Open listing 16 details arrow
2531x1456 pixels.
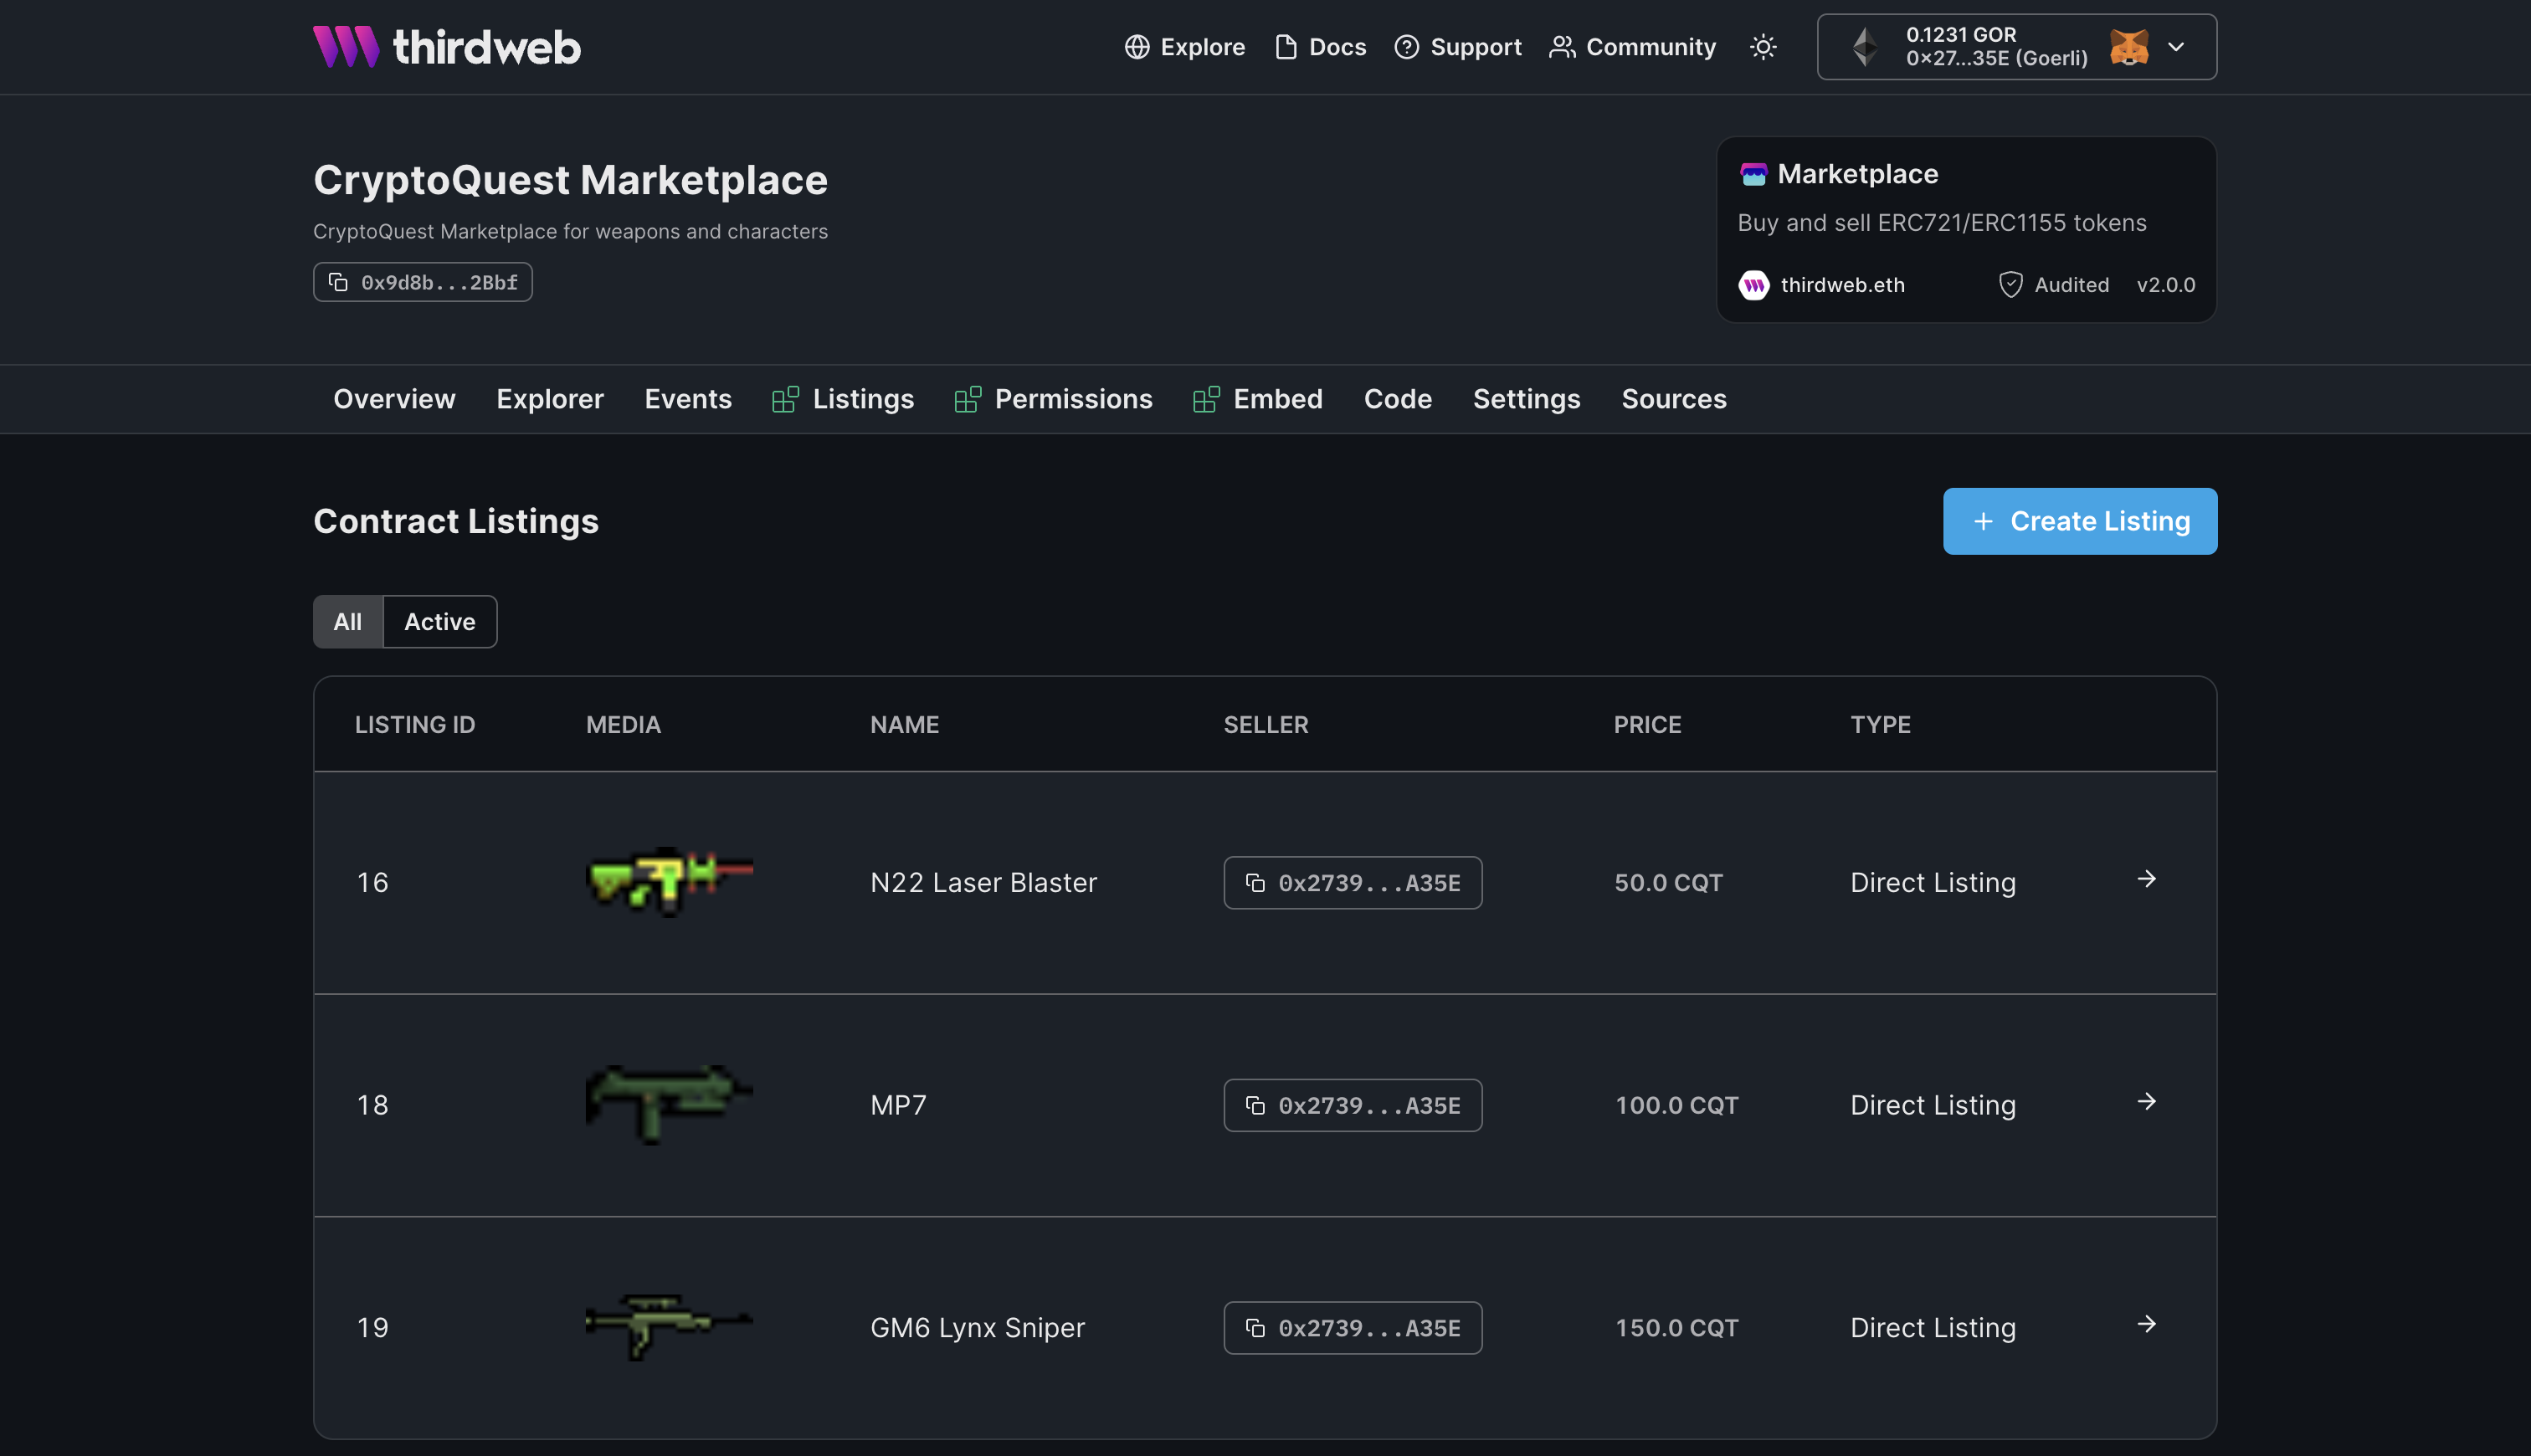pos(2146,879)
